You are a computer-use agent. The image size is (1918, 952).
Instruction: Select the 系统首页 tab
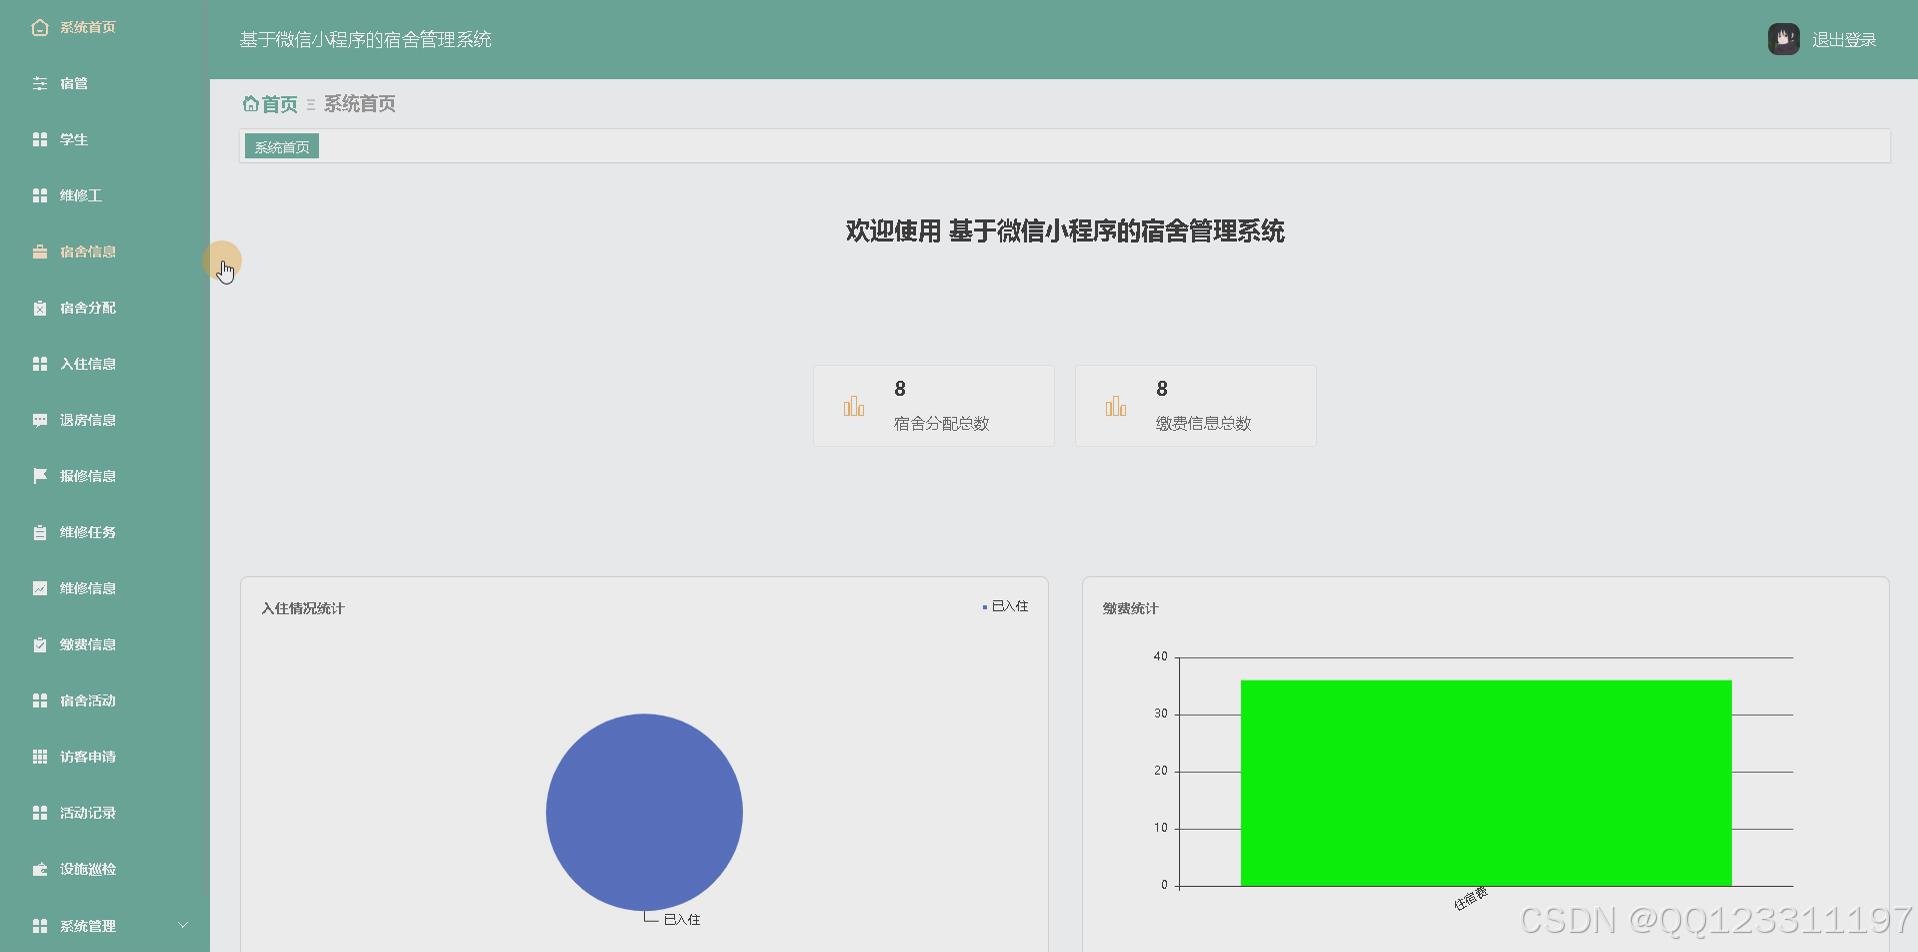280,145
